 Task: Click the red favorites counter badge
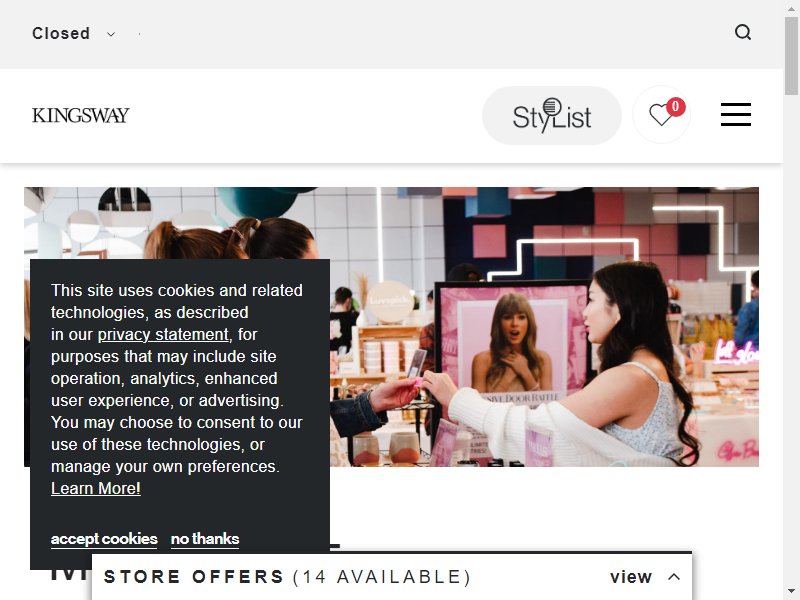(676, 107)
